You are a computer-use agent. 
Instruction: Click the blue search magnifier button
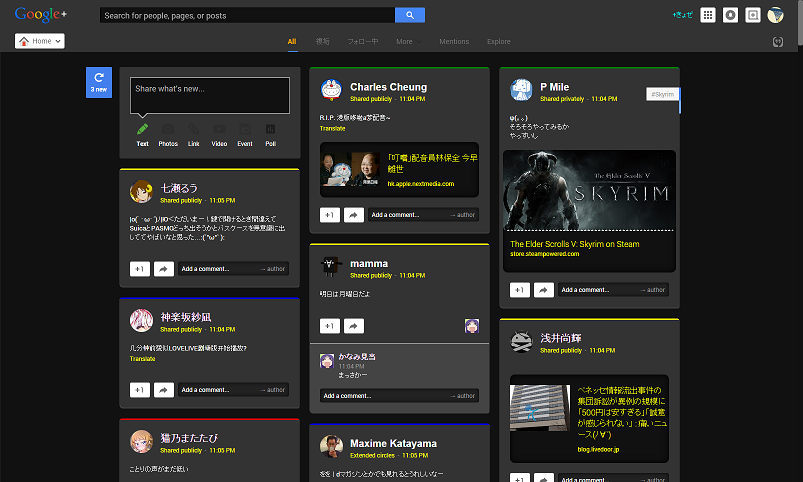point(410,15)
